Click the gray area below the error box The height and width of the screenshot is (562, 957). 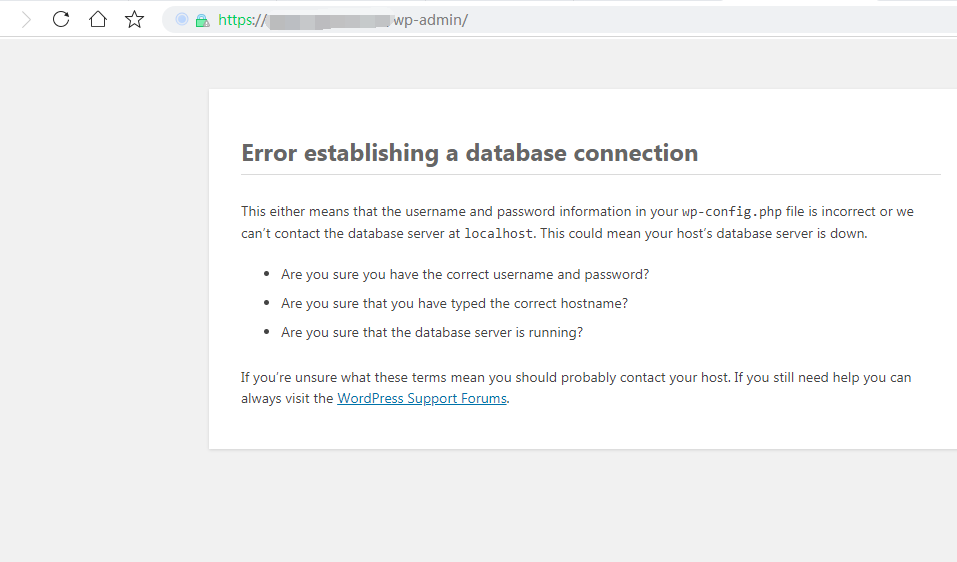580,505
